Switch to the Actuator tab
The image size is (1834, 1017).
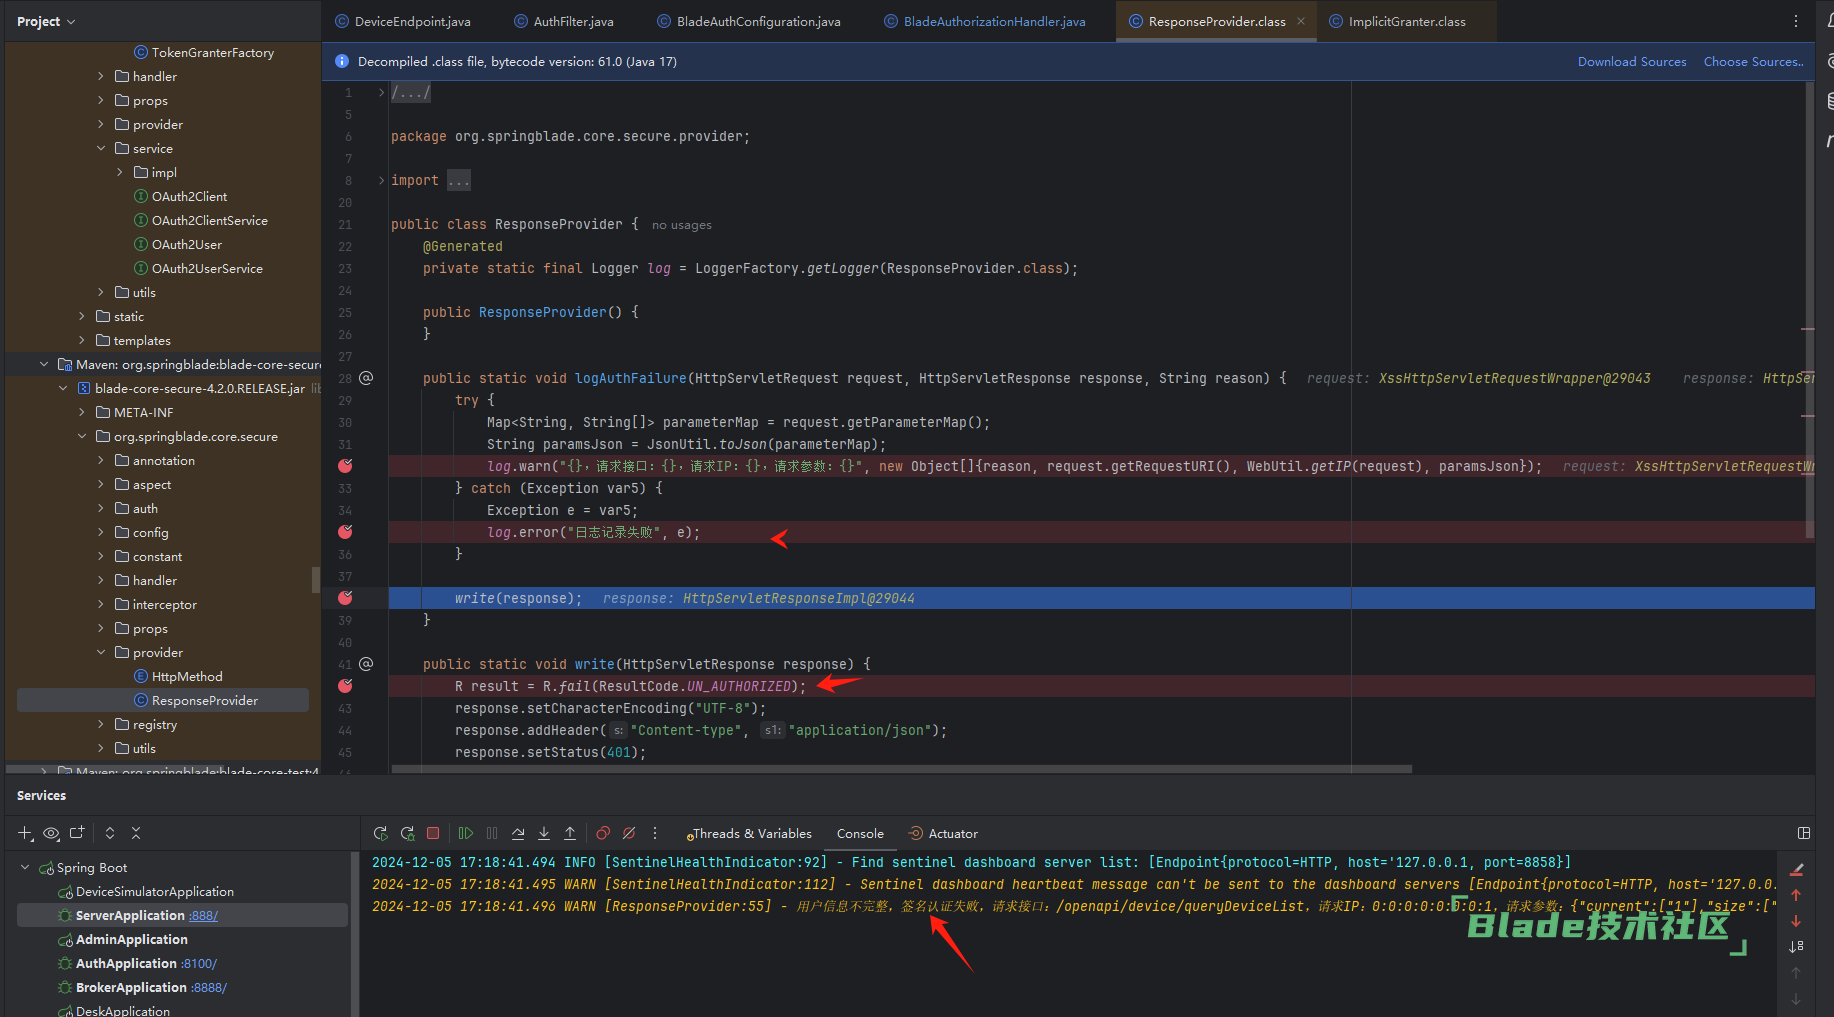click(x=943, y=833)
